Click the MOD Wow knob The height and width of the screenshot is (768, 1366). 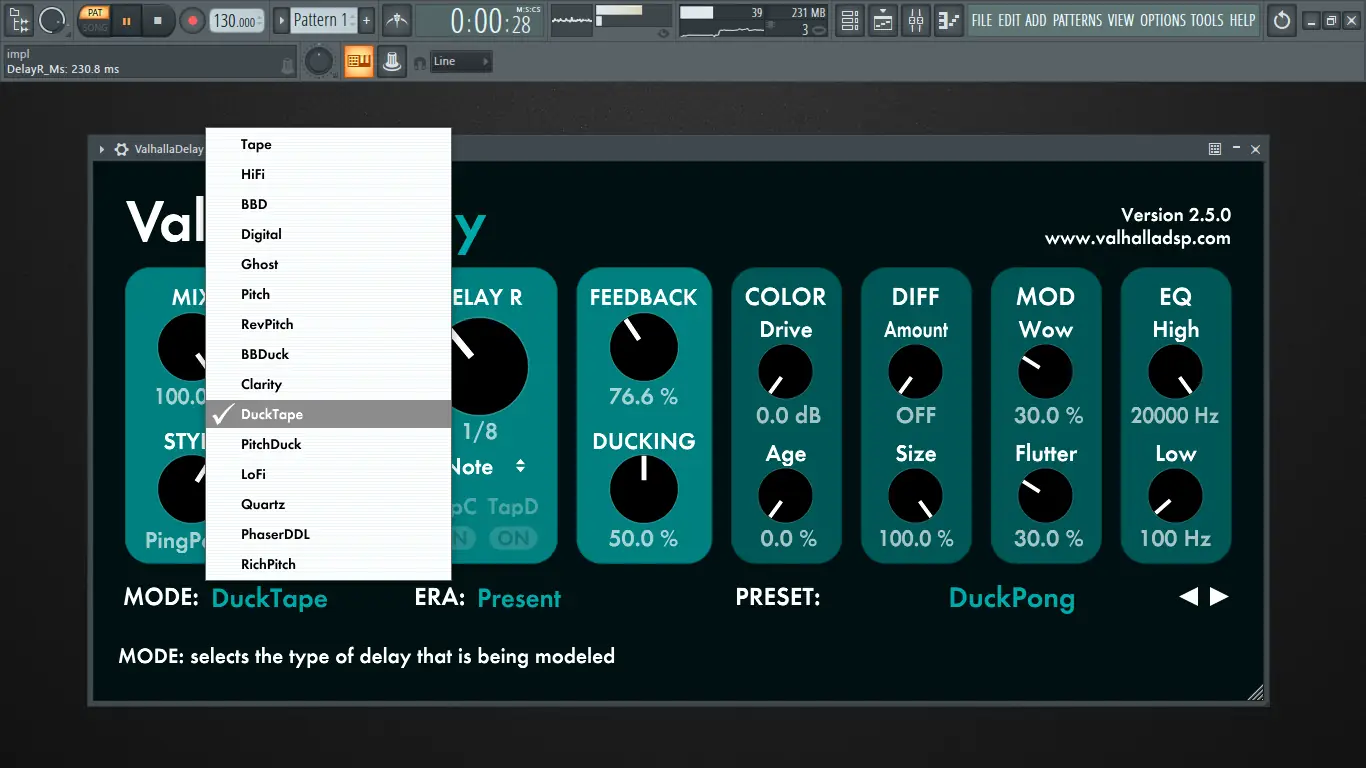coord(1046,373)
